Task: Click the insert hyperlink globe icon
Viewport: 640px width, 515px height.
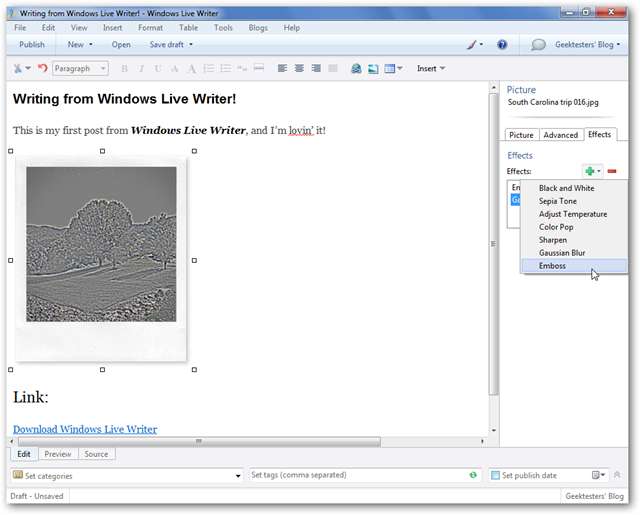Action: pyautogui.click(x=356, y=69)
